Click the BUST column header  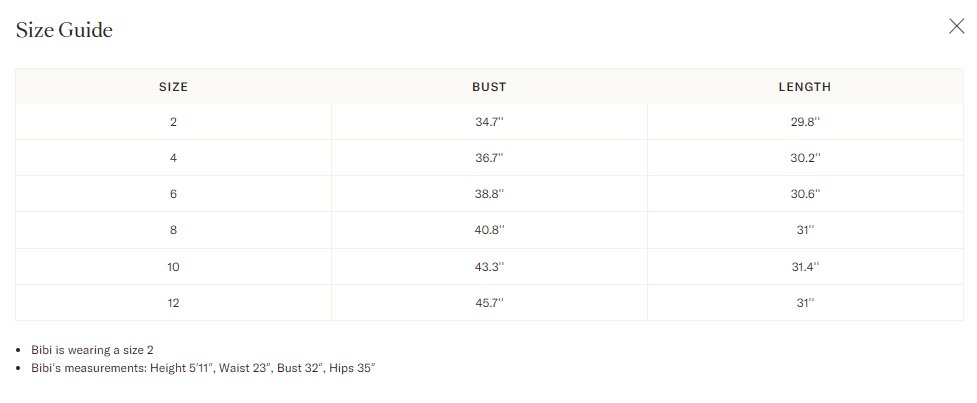[489, 87]
